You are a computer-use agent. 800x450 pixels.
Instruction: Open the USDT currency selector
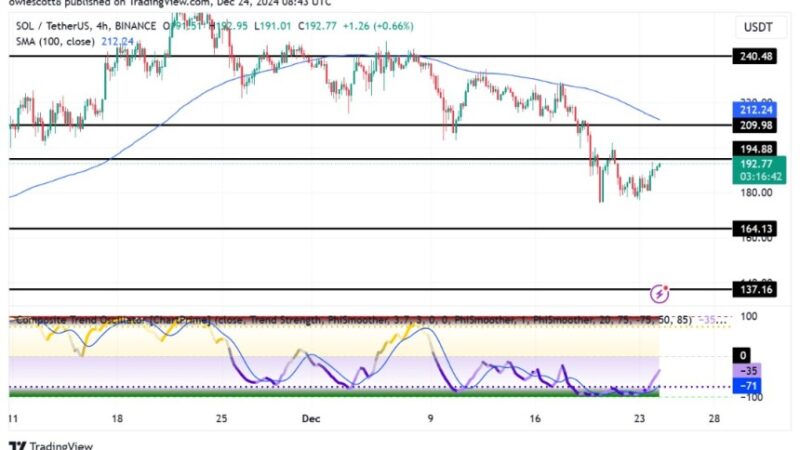[758, 27]
